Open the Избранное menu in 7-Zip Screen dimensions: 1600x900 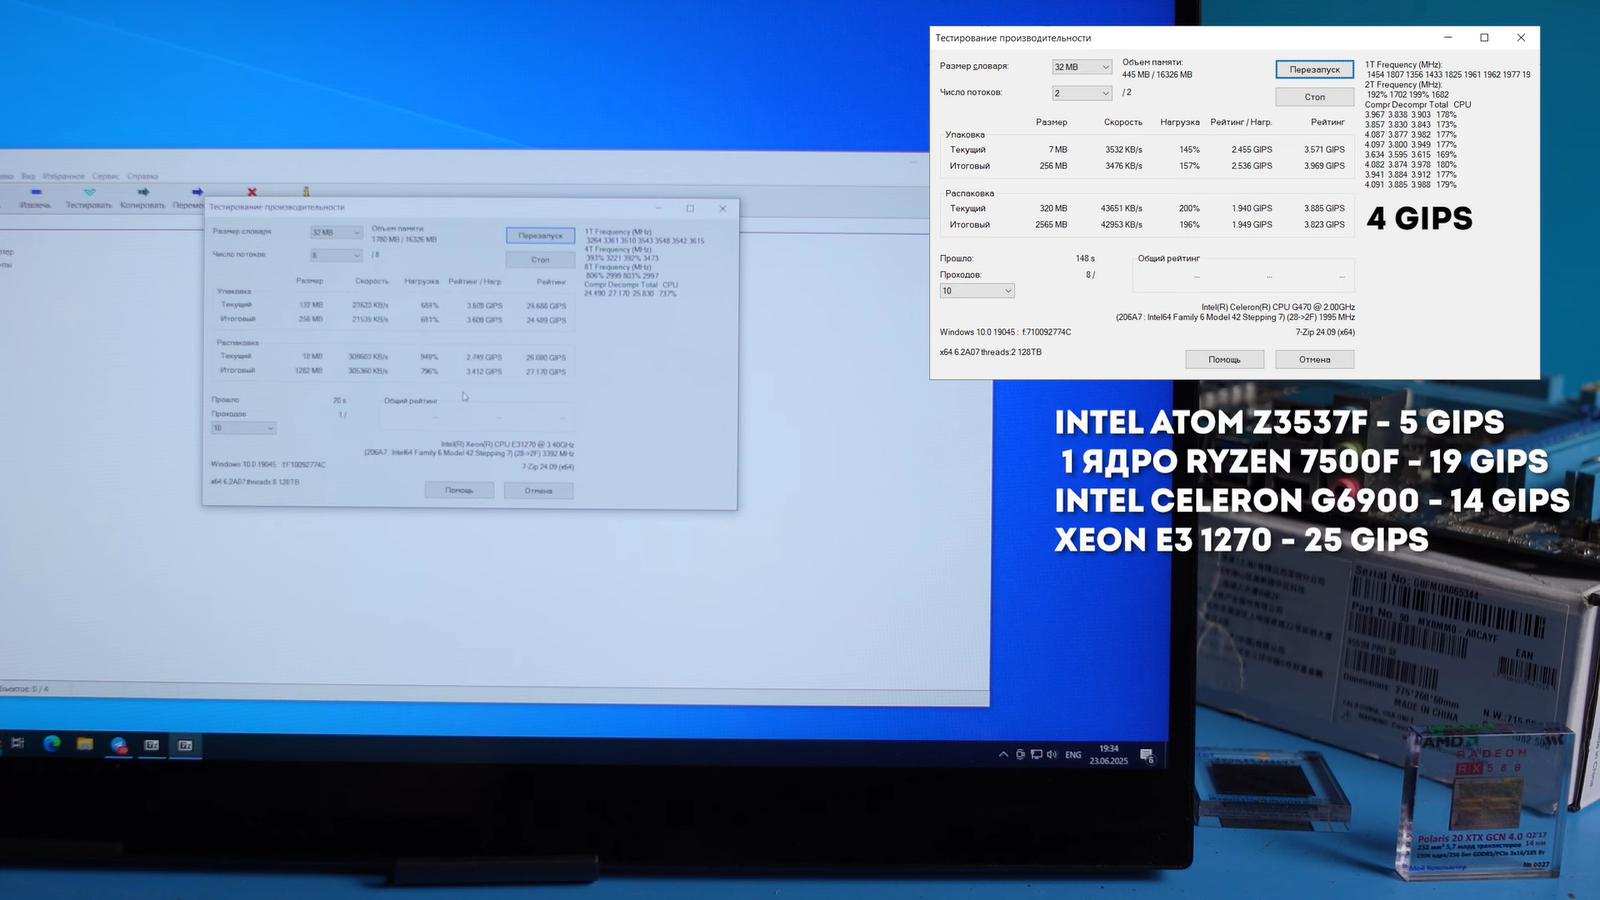coord(63,176)
